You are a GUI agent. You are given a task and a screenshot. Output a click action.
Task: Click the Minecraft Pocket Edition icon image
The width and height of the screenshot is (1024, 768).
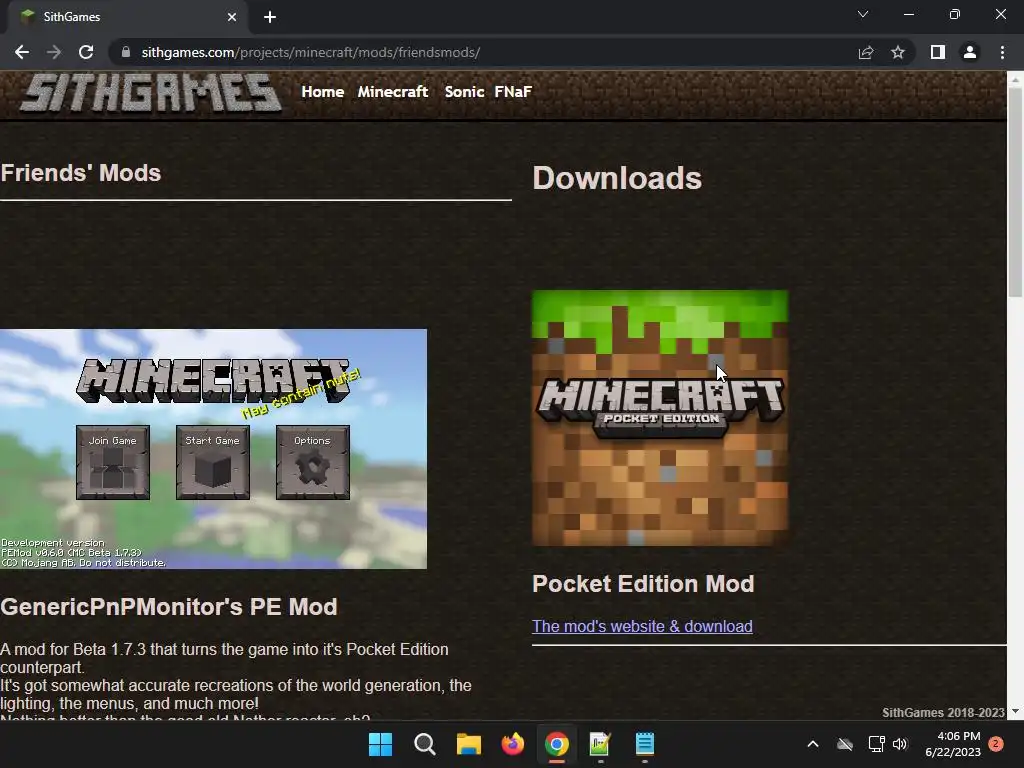(660, 418)
